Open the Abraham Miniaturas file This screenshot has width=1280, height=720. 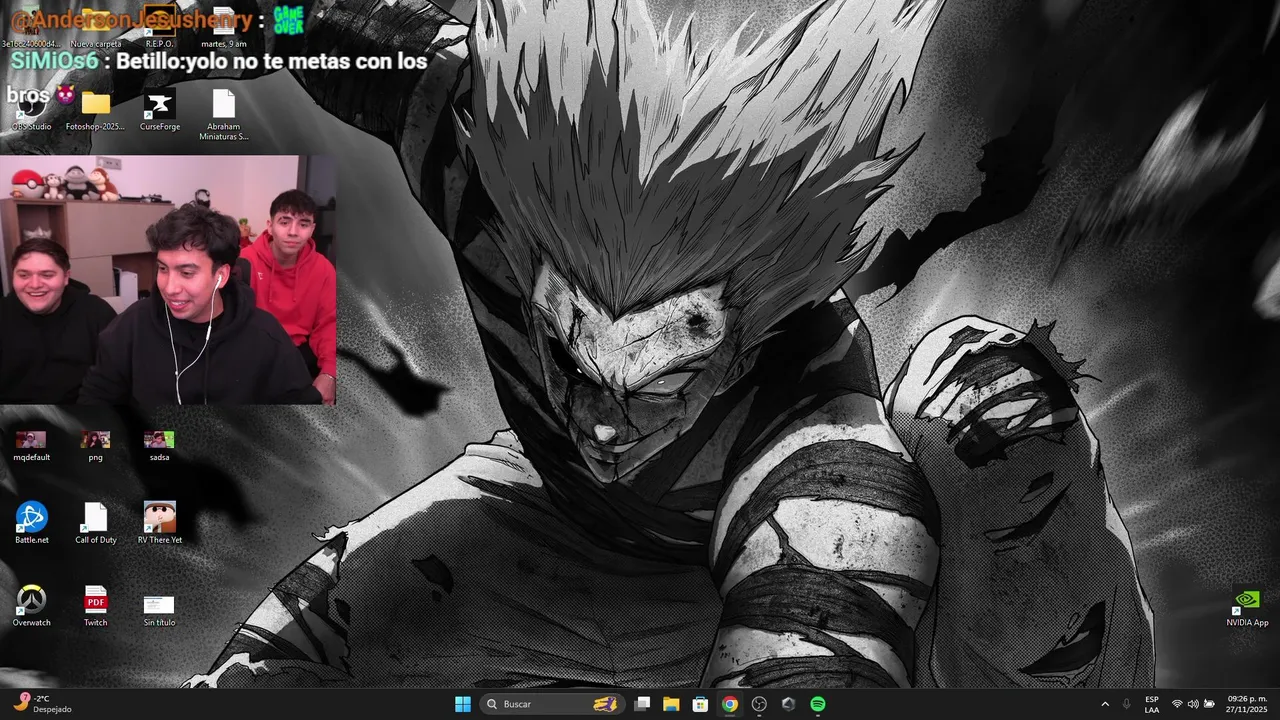(x=223, y=115)
